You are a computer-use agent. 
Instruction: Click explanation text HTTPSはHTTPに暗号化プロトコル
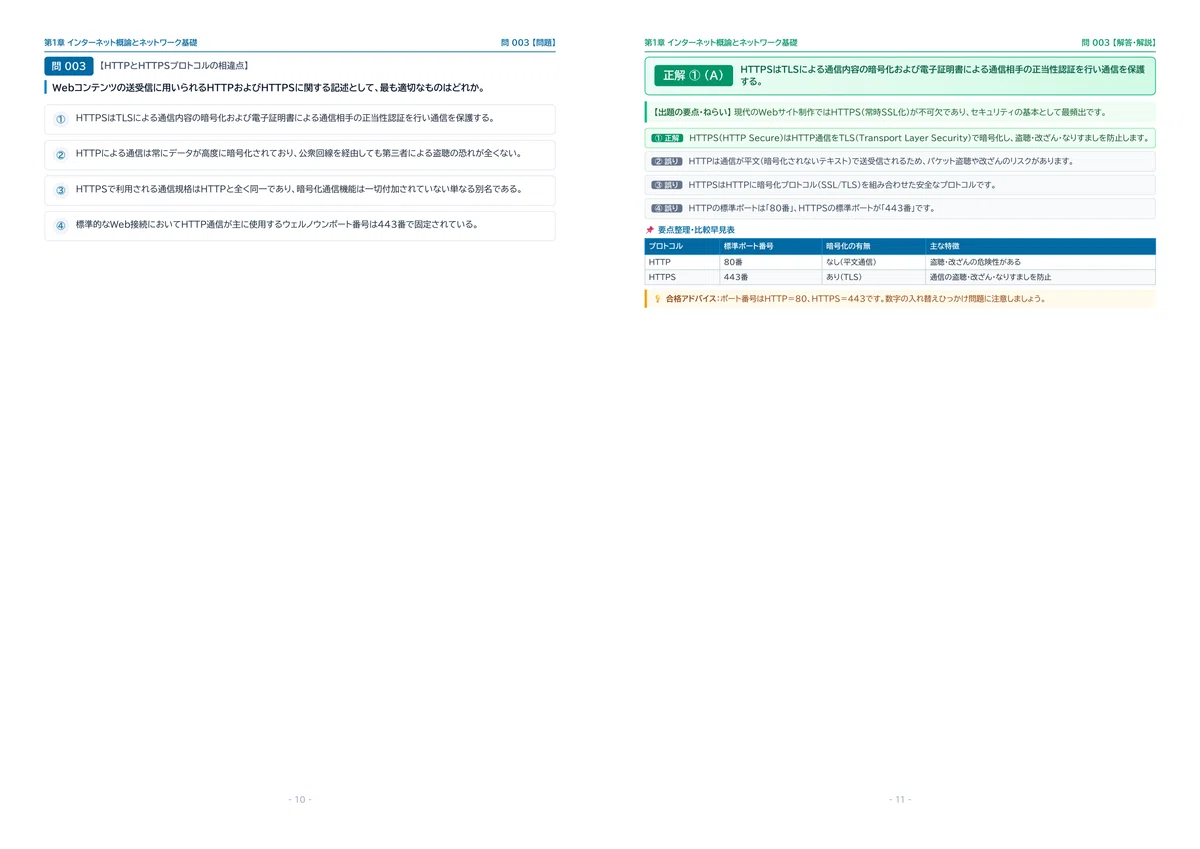(842, 185)
